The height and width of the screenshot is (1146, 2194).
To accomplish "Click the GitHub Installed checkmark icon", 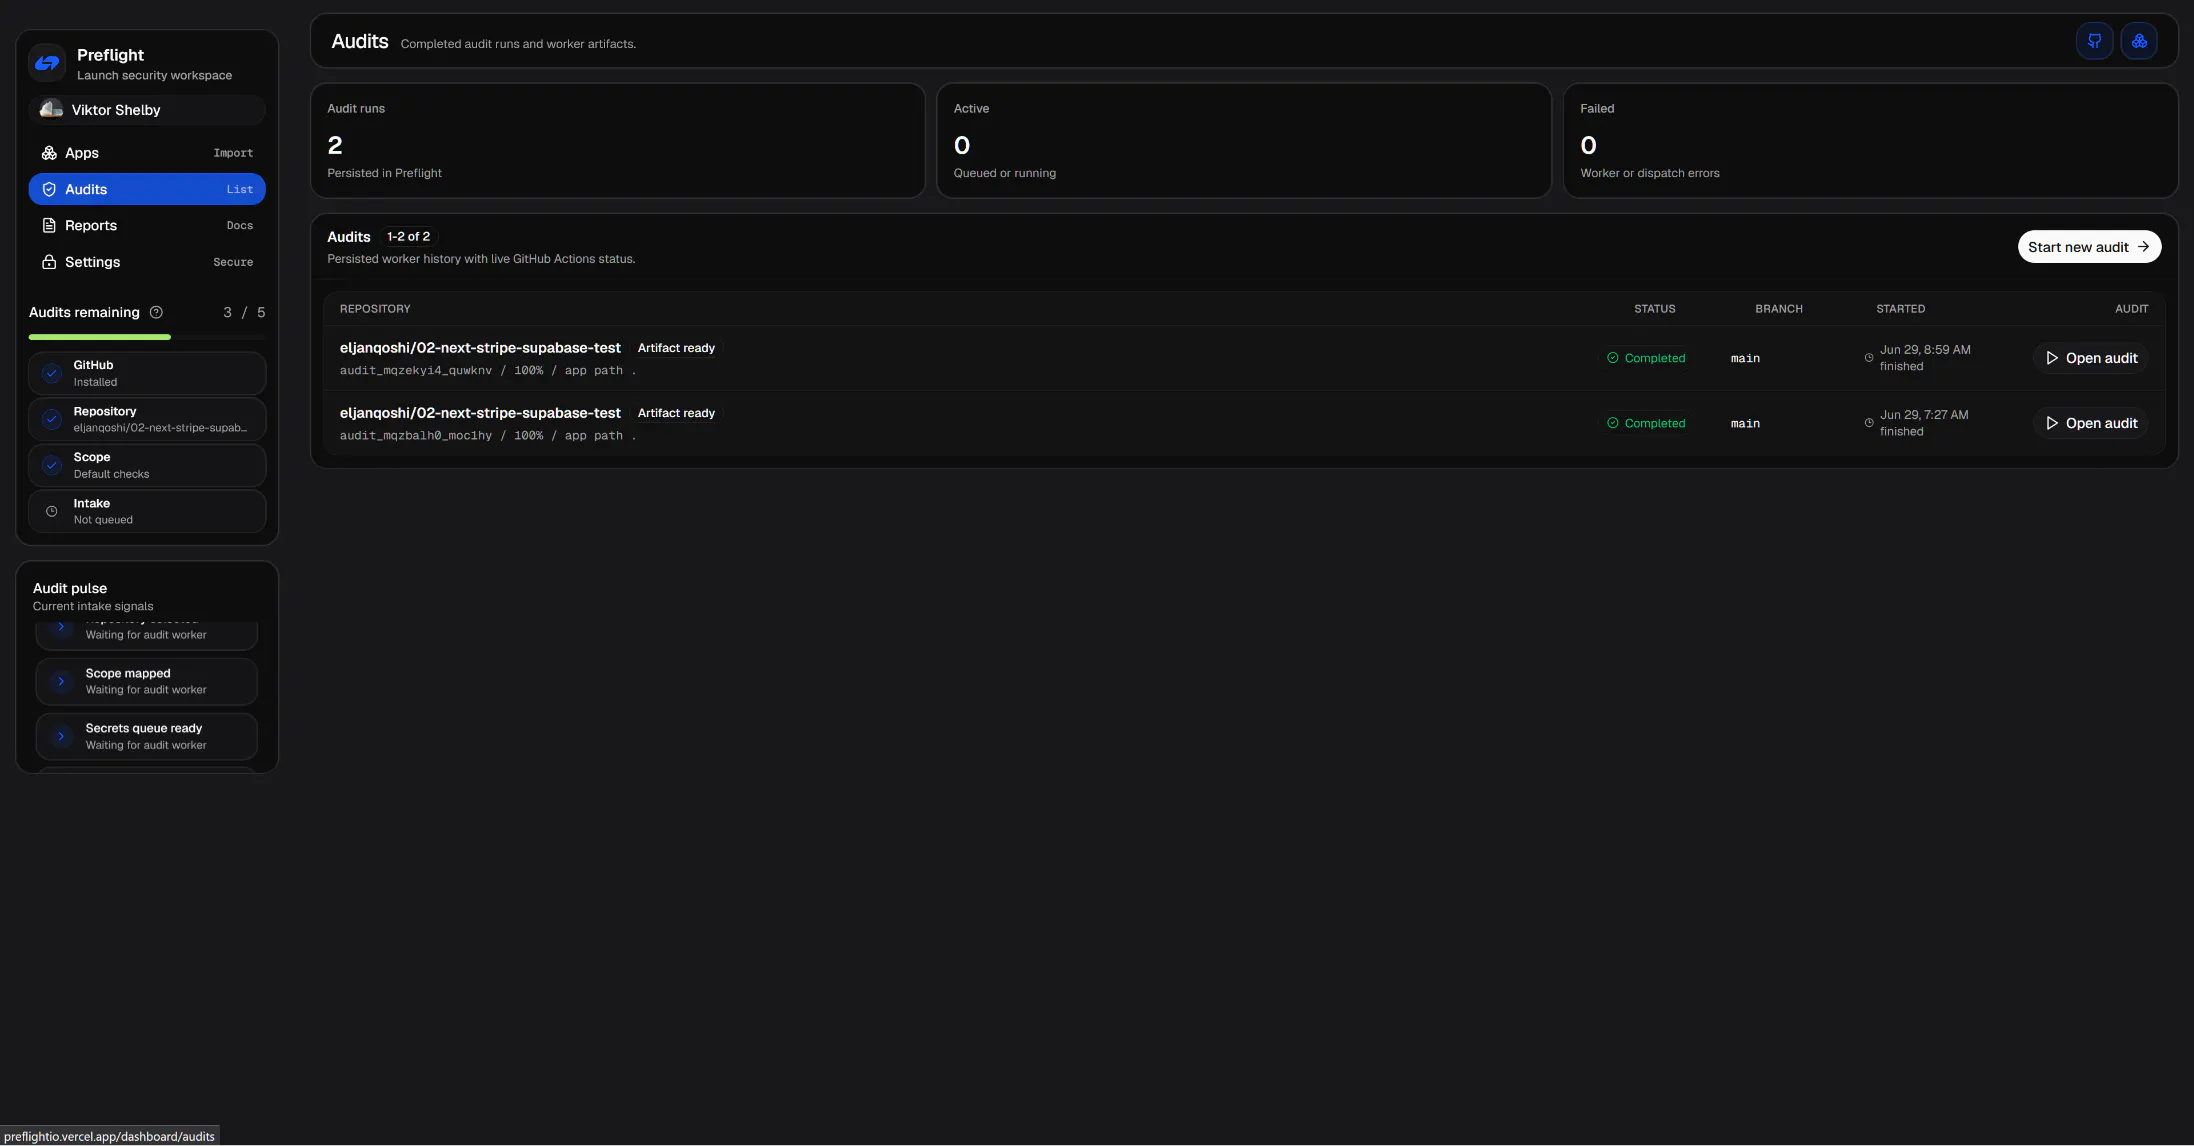I will tap(52, 373).
